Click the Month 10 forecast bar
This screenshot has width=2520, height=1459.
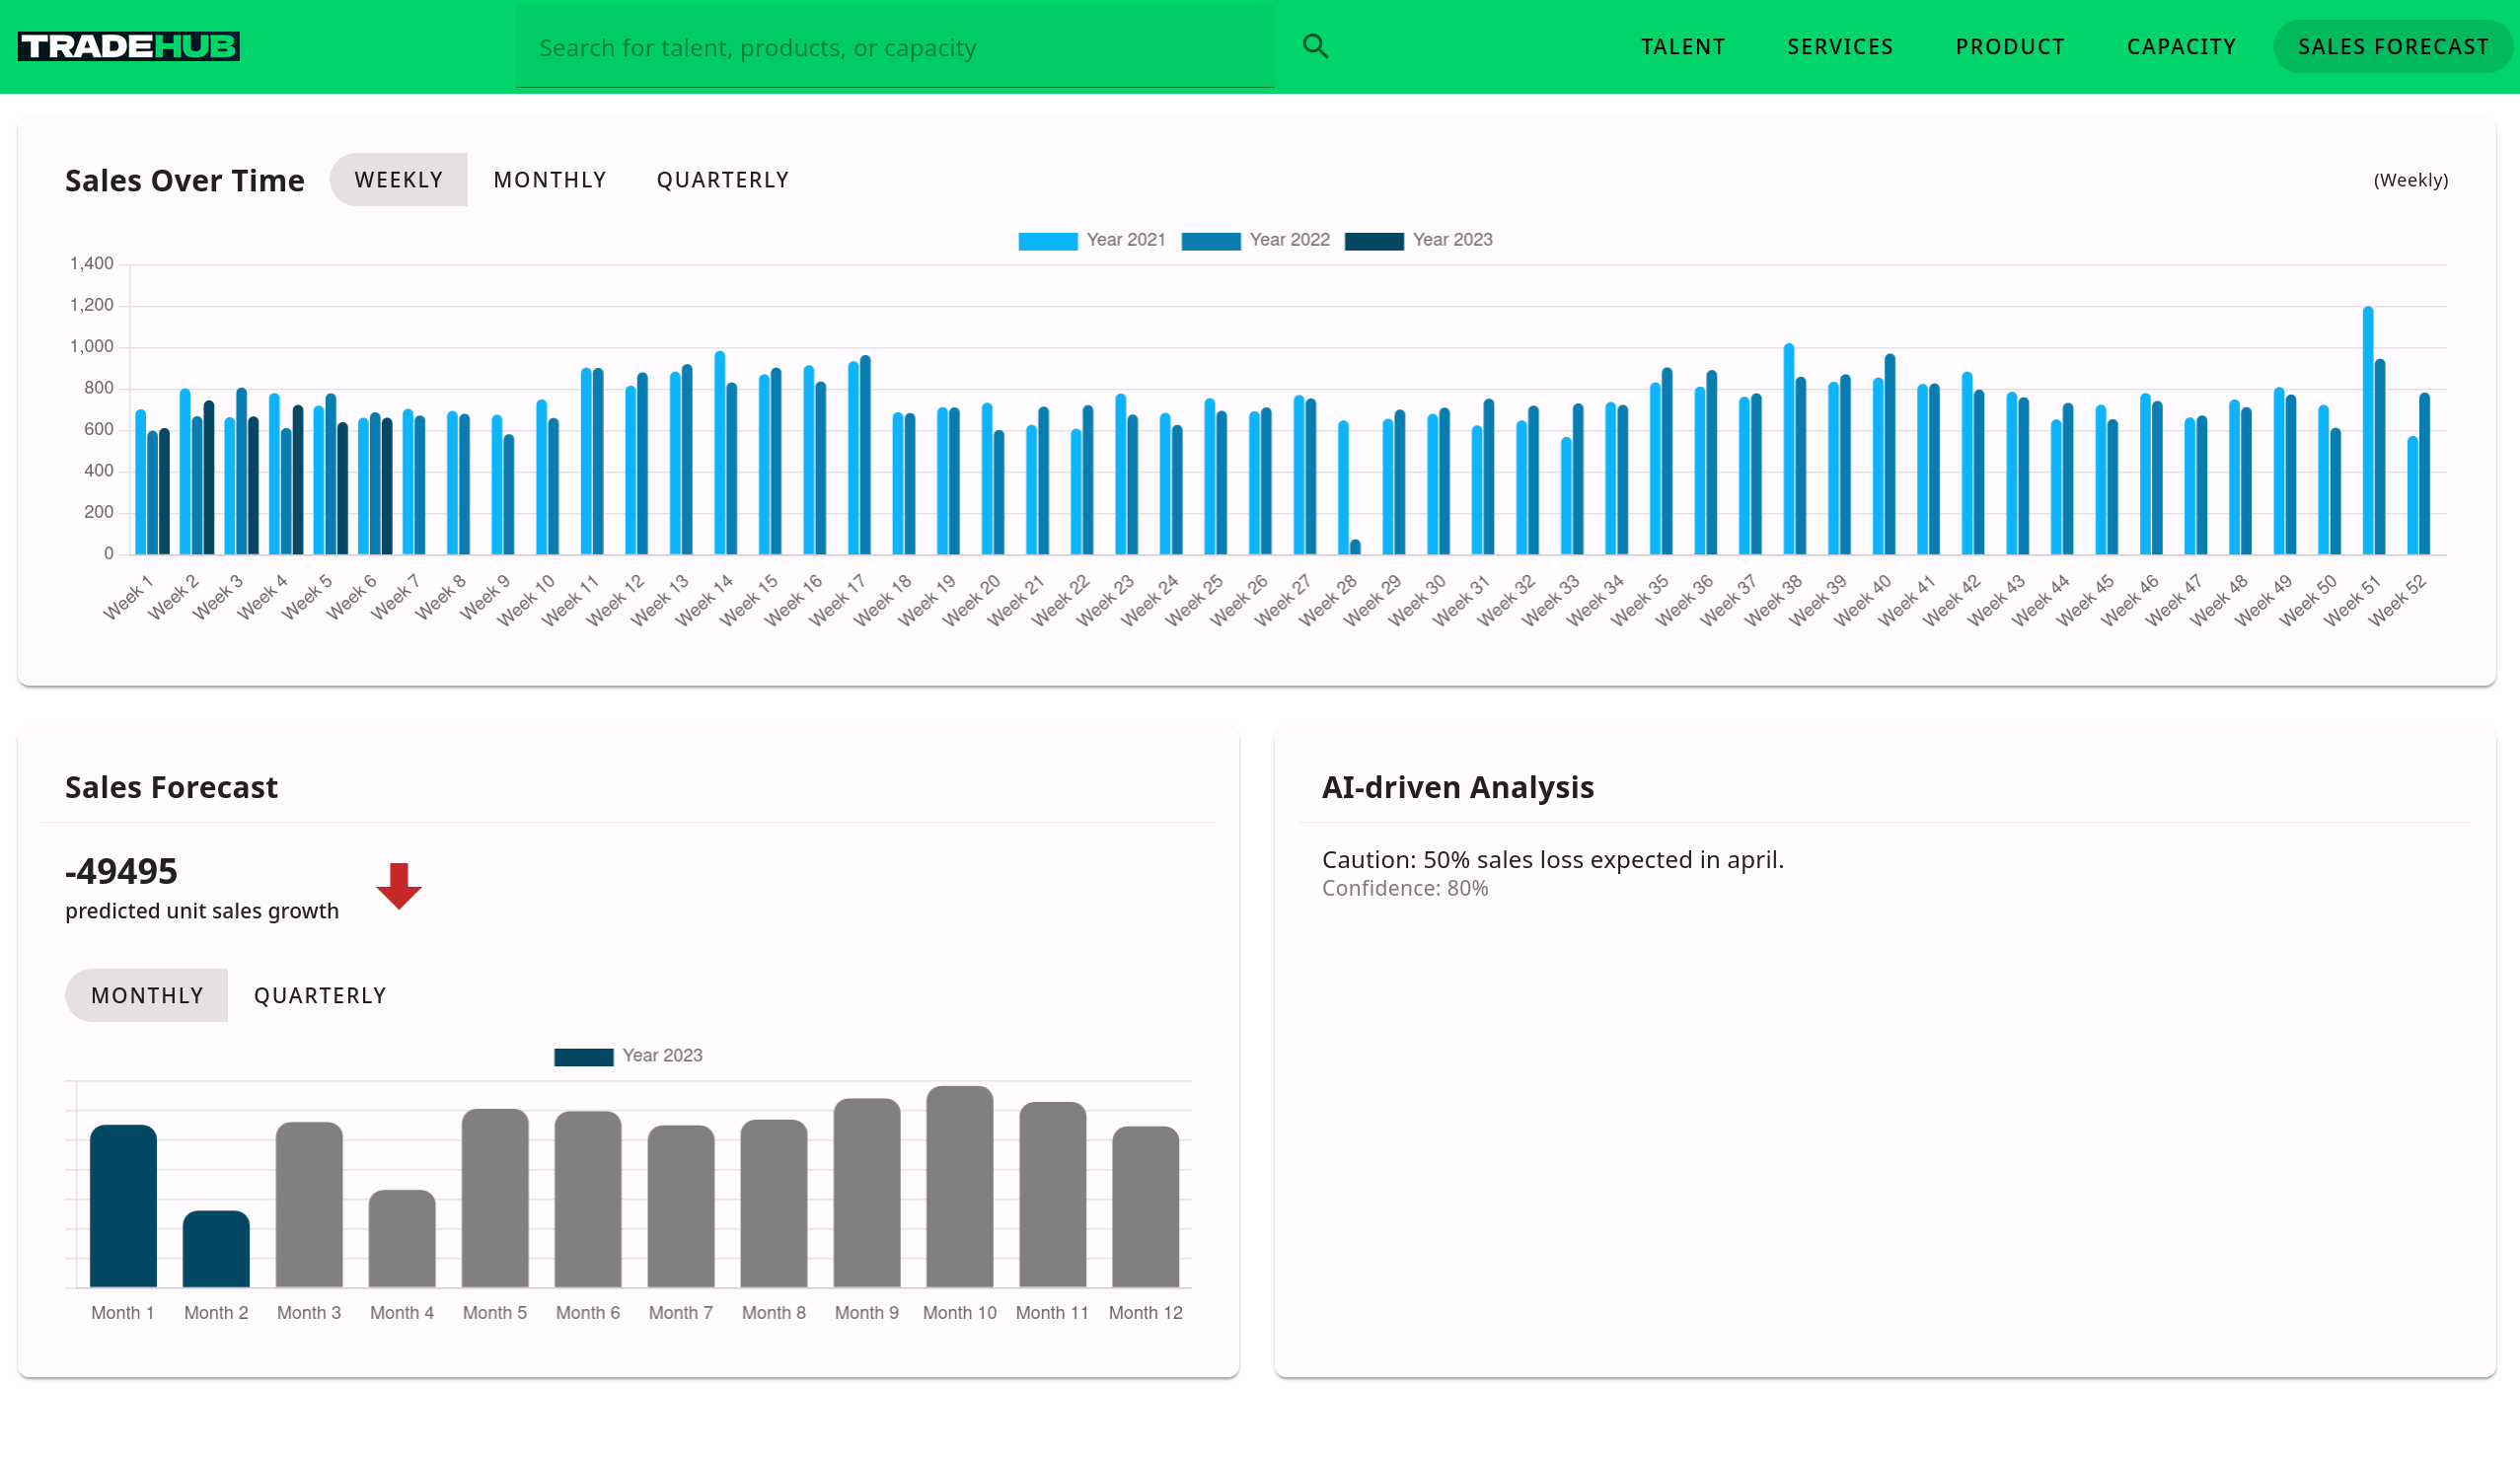(959, 1188)
